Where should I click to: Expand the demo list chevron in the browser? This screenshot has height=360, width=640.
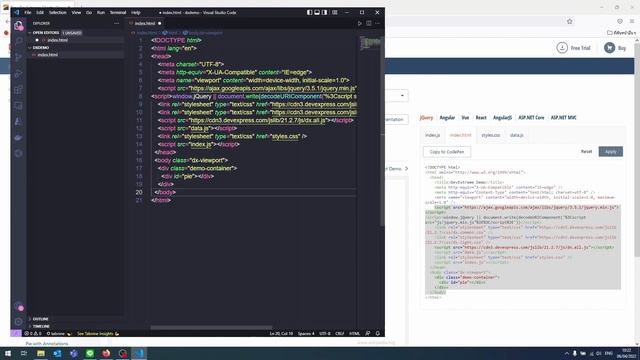tap(407, 168)
